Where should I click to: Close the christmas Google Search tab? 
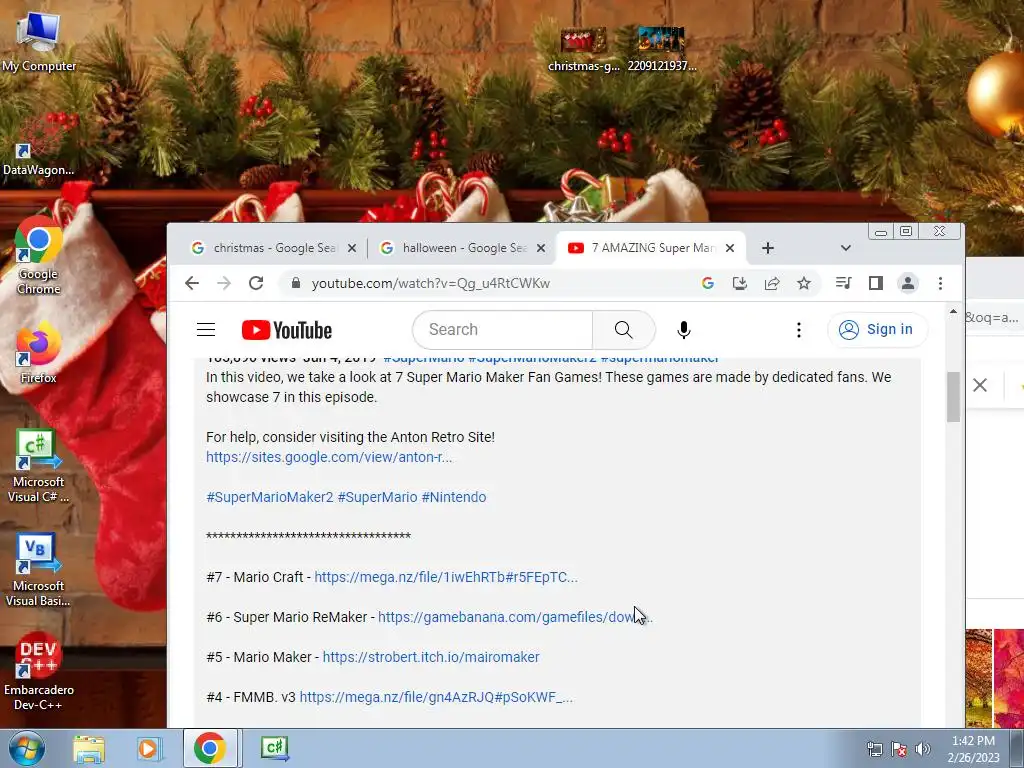351,248
